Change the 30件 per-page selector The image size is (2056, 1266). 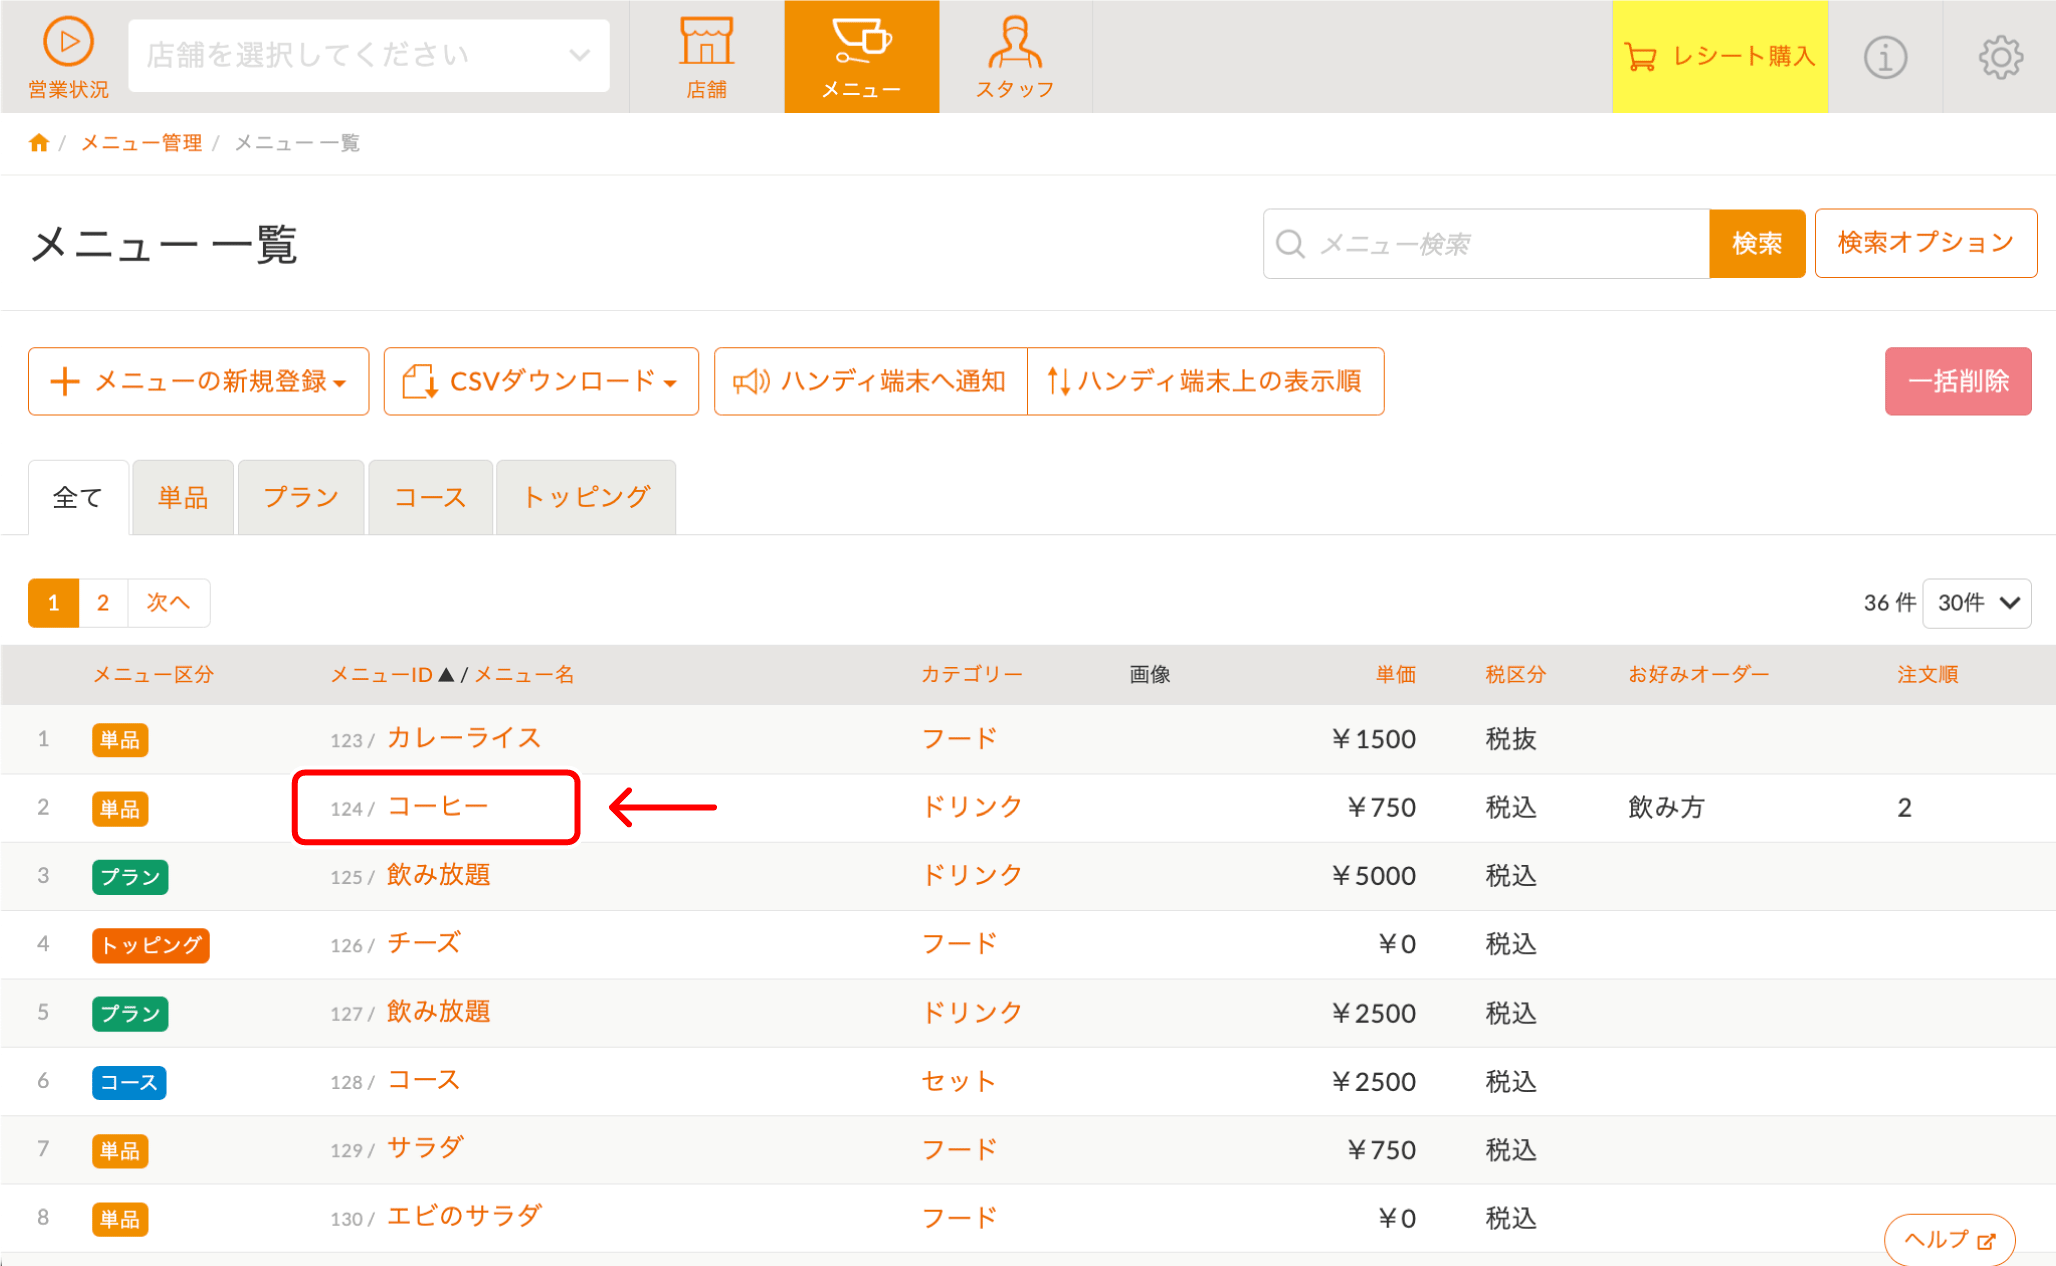pos(1976,603)
